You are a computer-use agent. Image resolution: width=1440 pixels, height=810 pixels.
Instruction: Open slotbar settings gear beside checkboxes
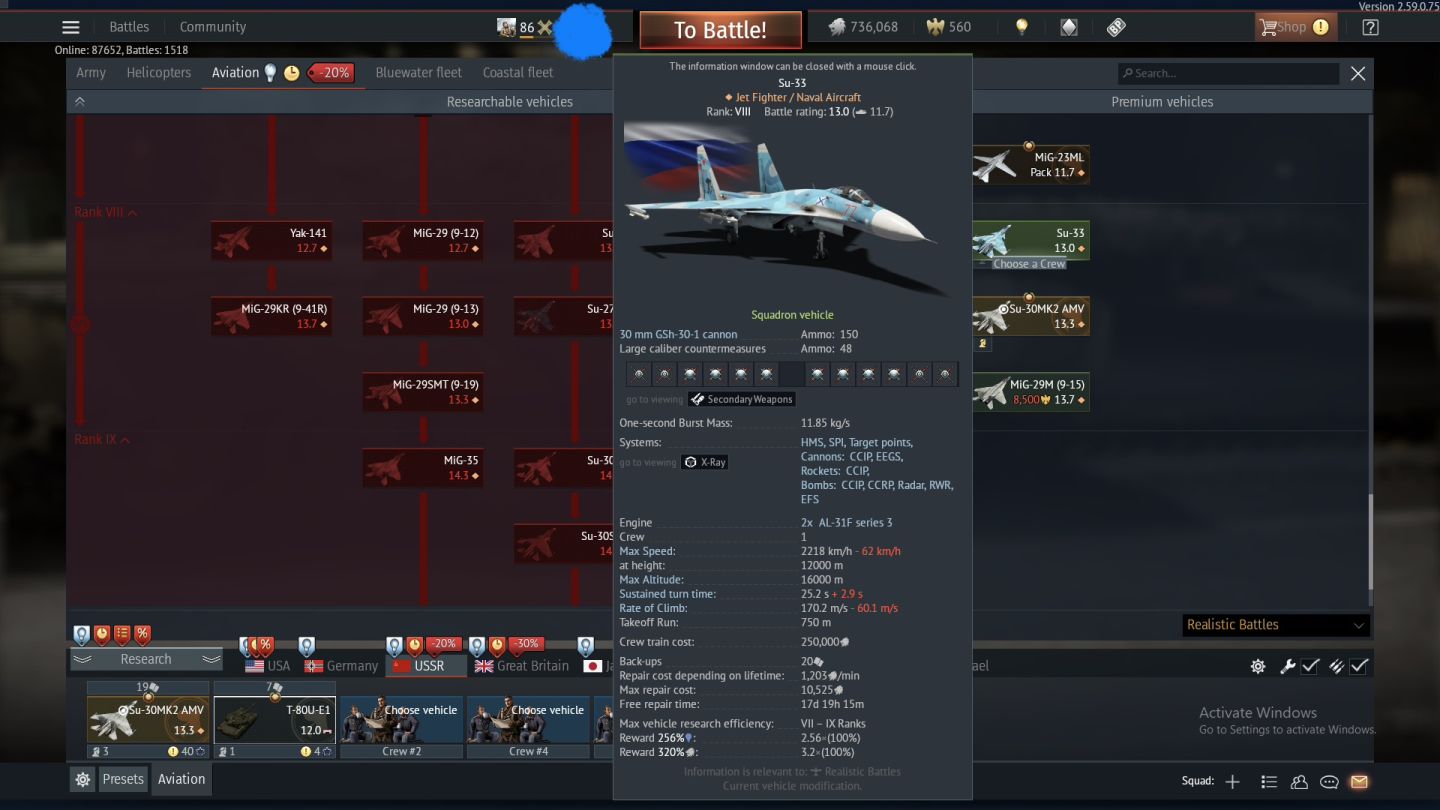coord(1258,666)
